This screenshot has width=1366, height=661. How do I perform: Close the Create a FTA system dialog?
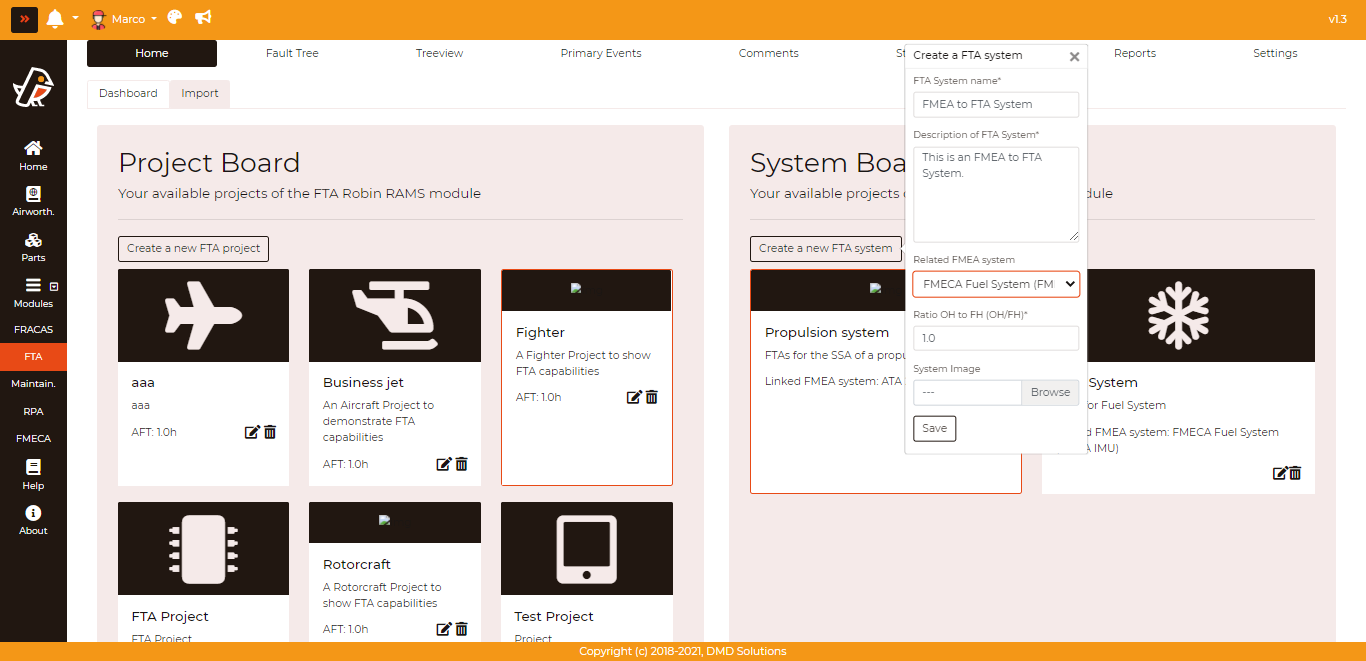coord(1074,57)
